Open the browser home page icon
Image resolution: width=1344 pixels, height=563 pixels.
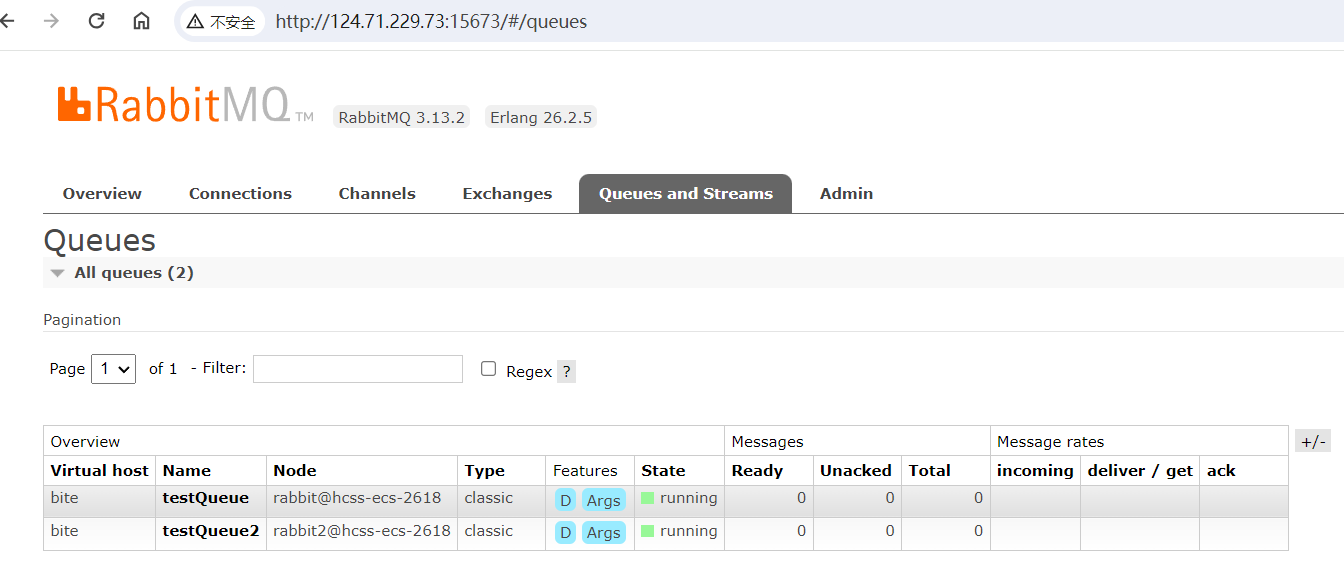pyautogui.click(x=142, y=21)
